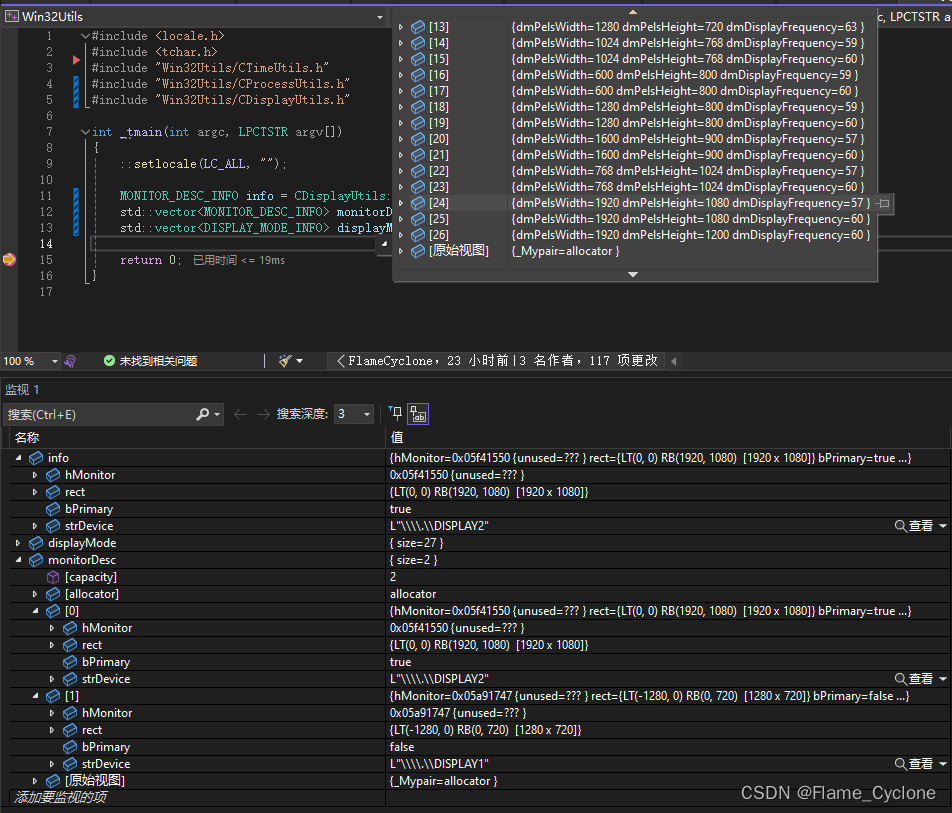
Task: Expand datatip element [24]
Action: click(401, 203)
